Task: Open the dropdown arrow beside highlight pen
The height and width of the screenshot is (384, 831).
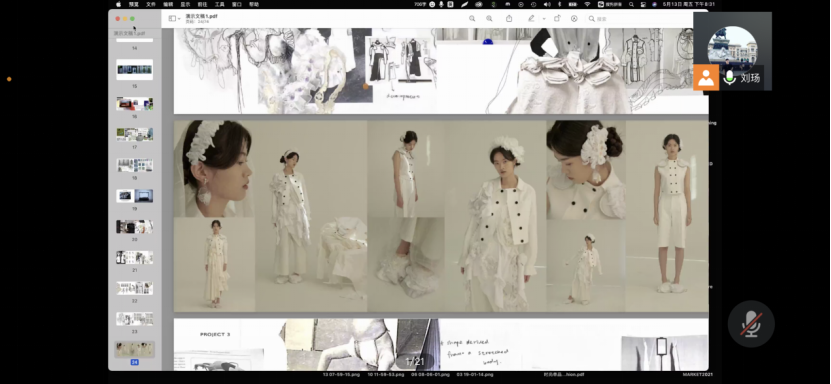Action: 544,19
